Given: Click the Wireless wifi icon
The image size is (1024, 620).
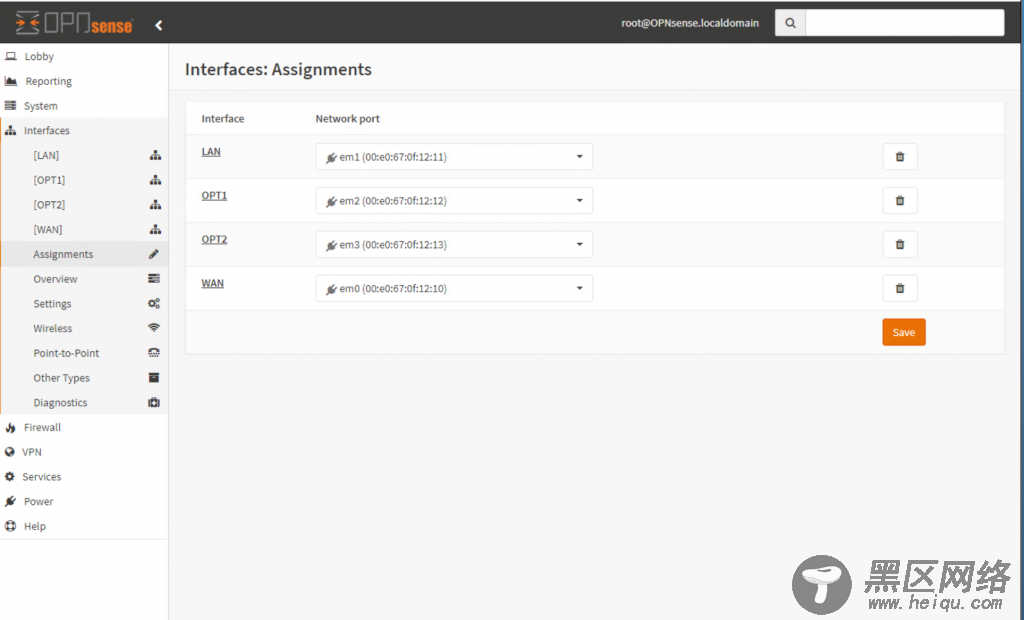Looking at the screenshot, I should click(154, 328).
